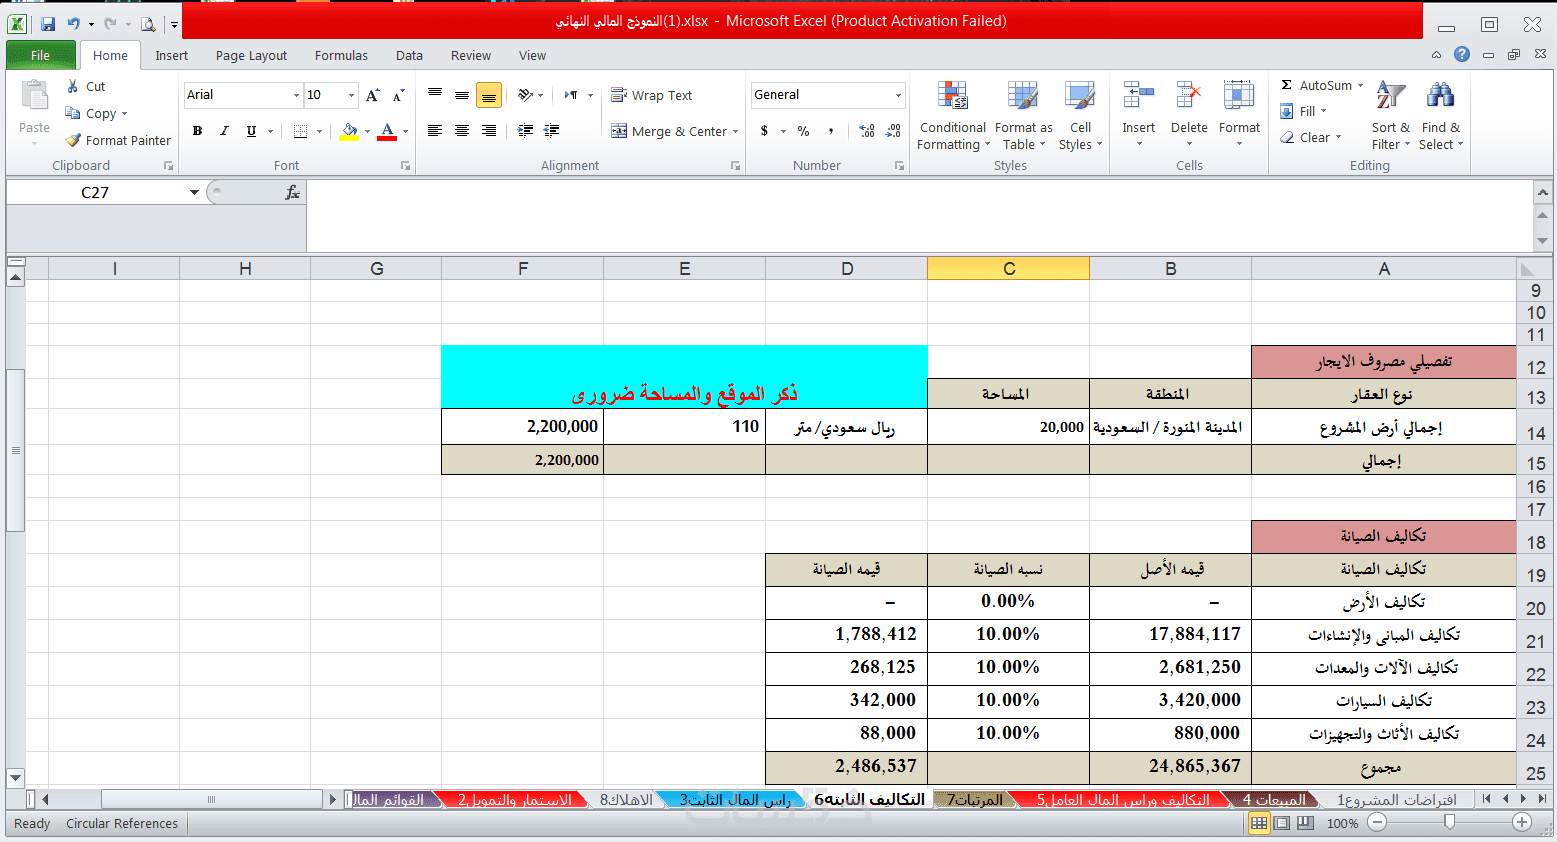The width and height of the screenshot is (1557, 842).
Task: Expand the Arial font name dropdown
Action: coord(296,95)
